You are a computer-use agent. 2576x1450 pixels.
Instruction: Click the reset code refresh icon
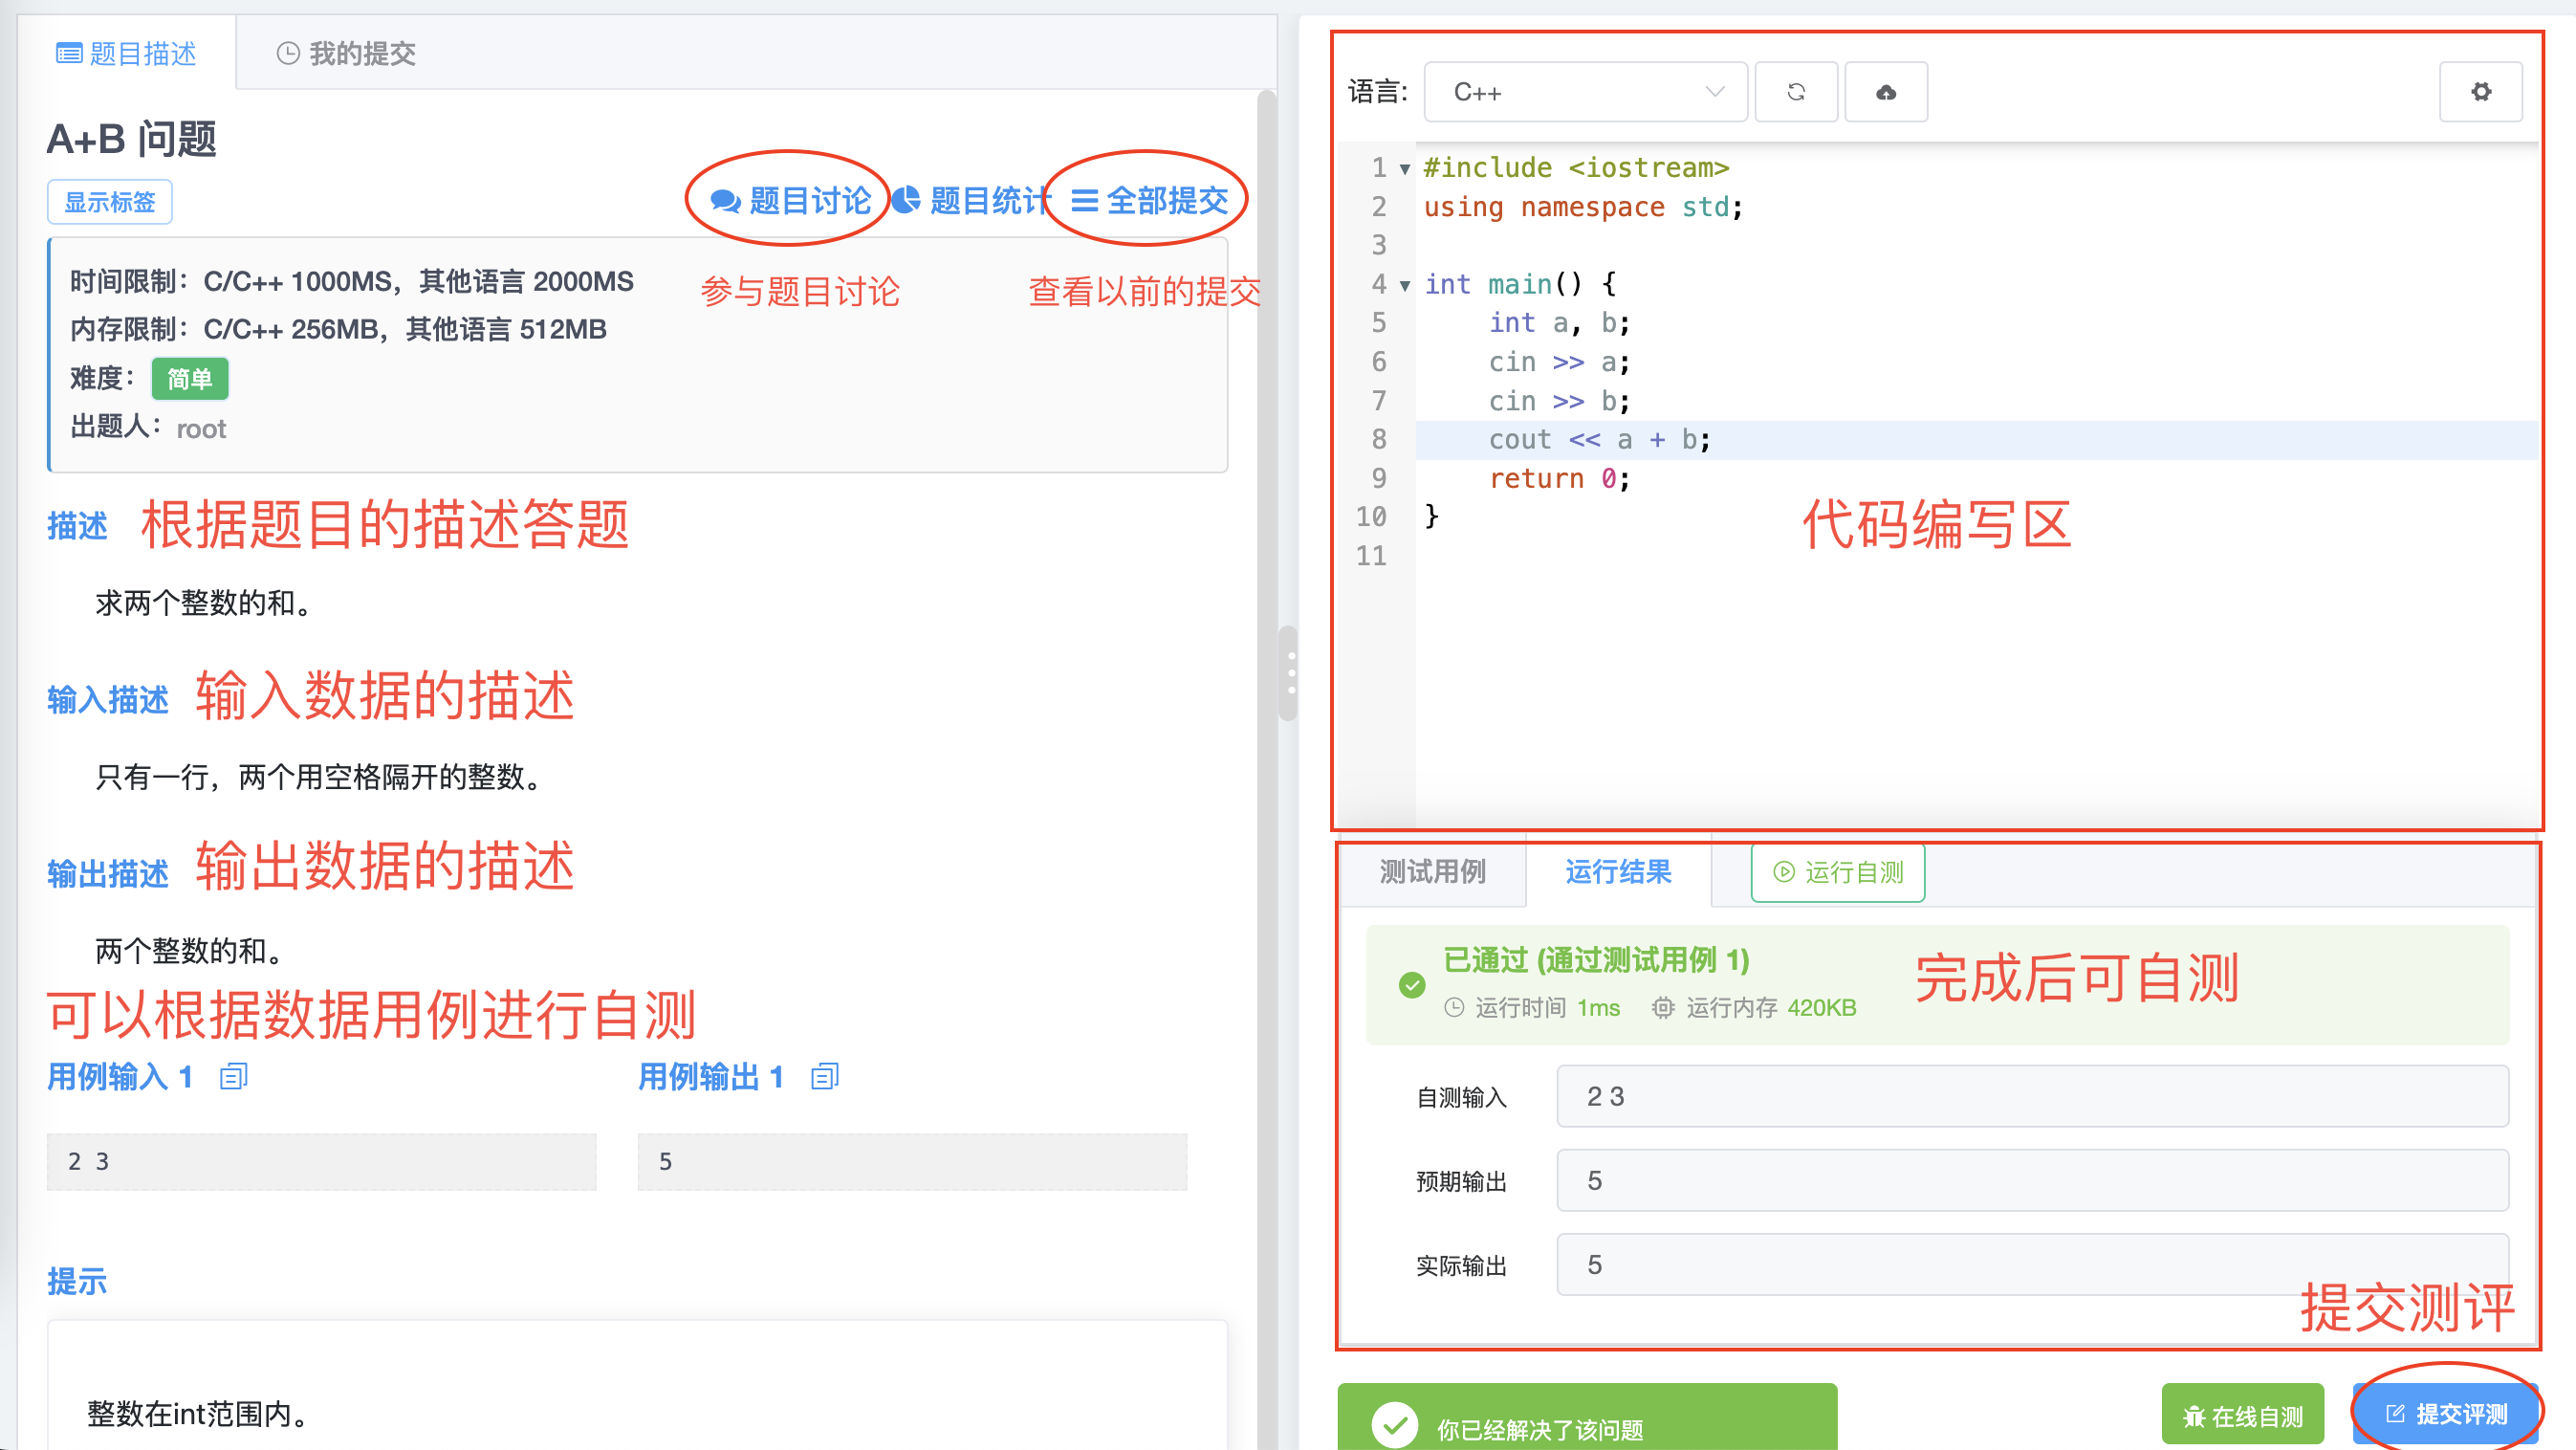click(x=1796, y=92)
